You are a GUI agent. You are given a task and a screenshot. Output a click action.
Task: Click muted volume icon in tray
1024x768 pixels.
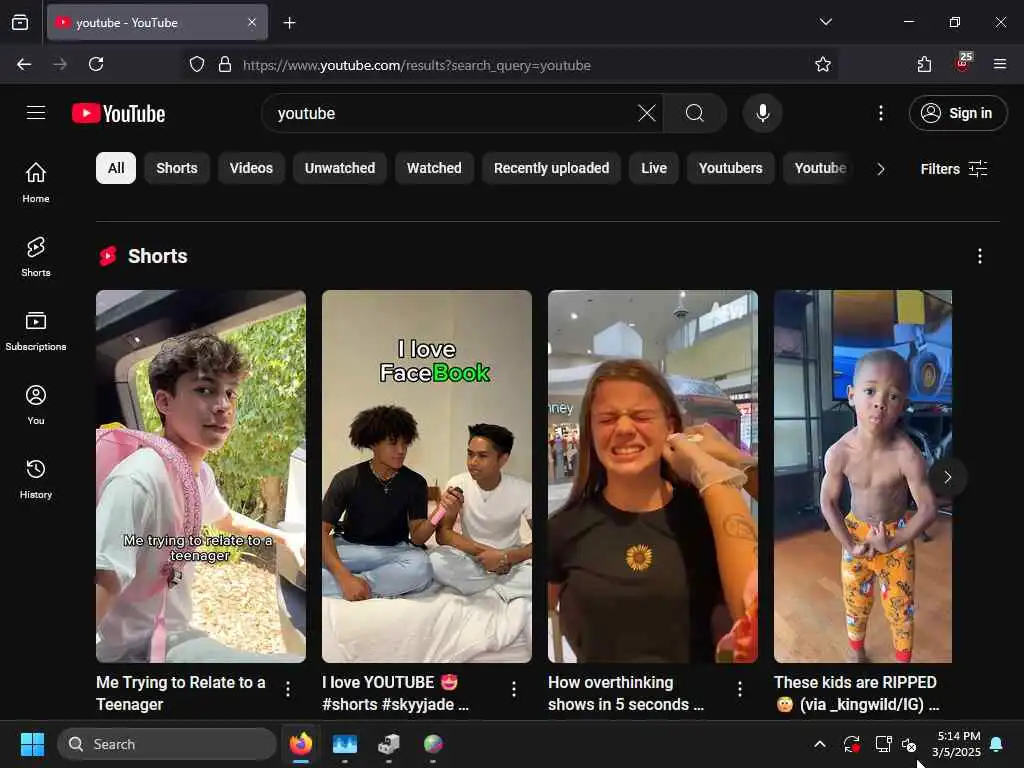pyautogui.click(x=910, y=744)
